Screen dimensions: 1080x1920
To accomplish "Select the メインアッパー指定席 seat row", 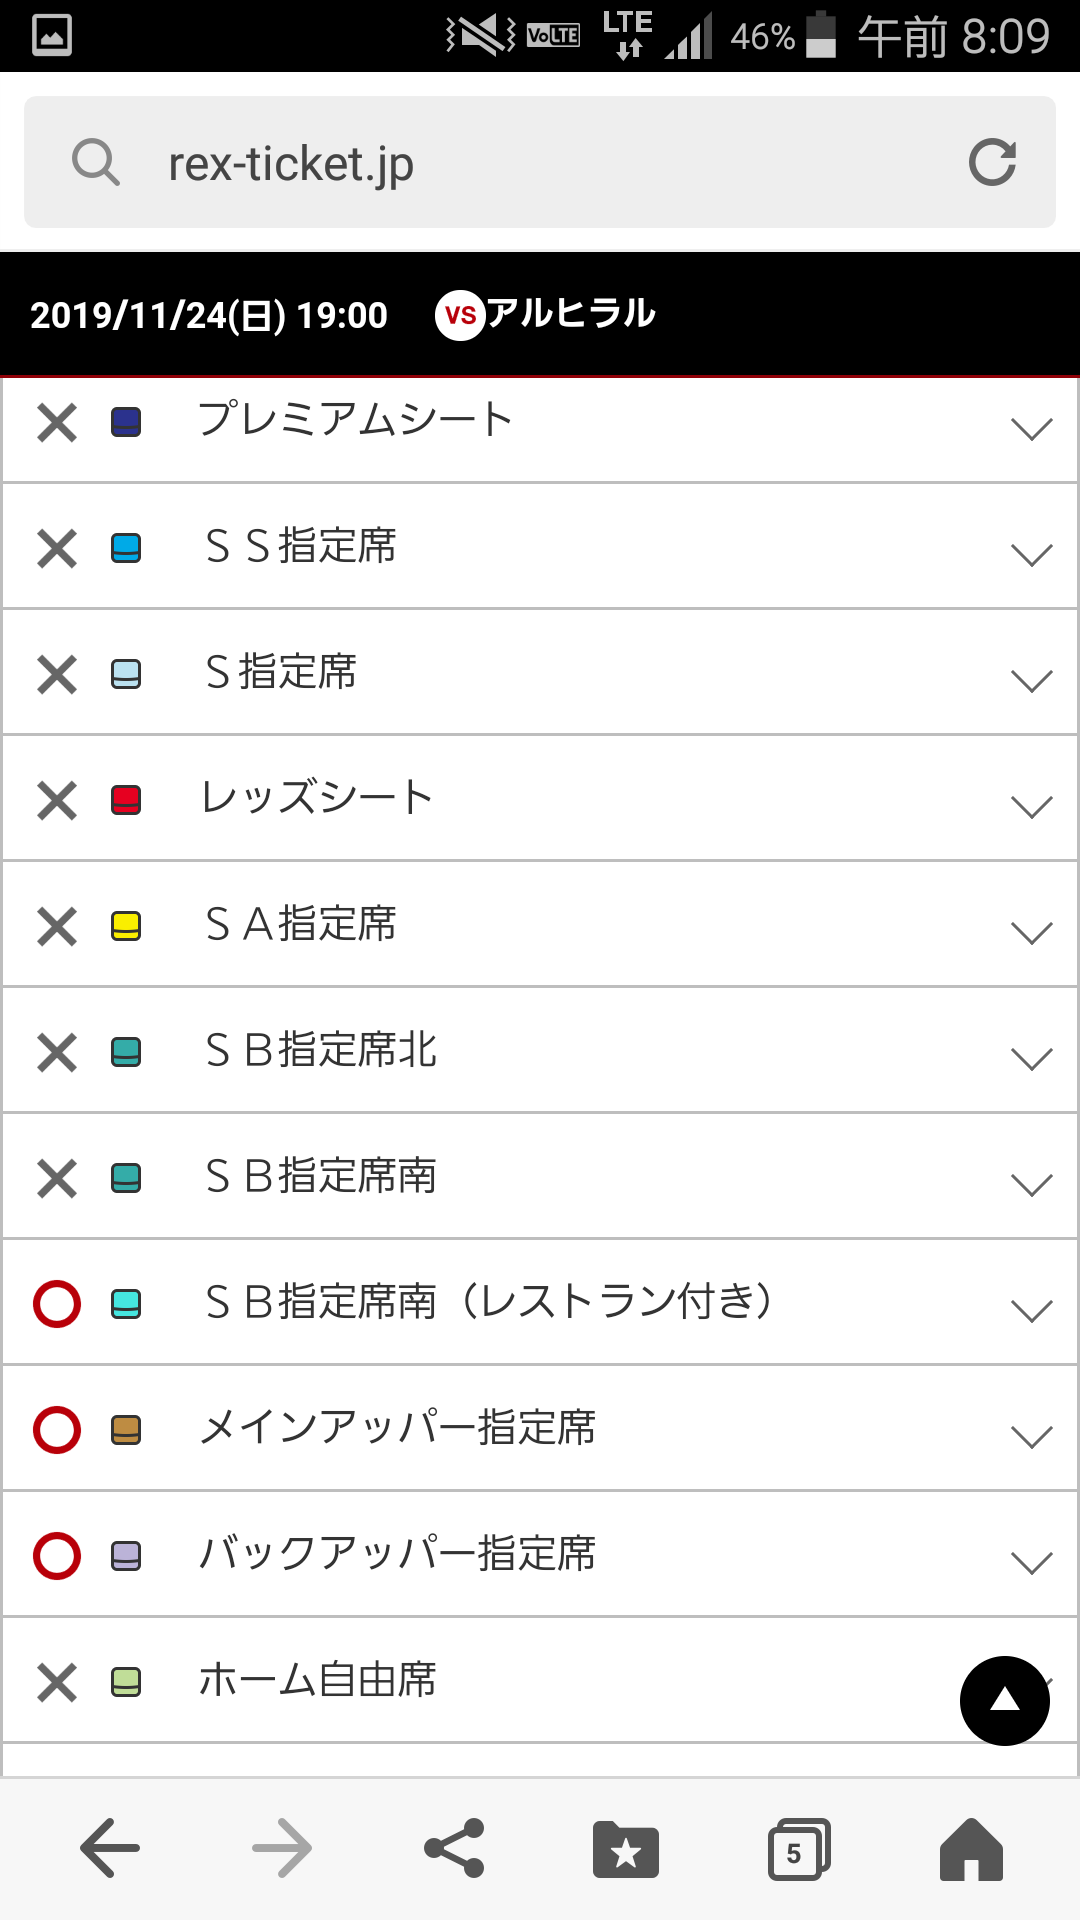I will 540,1428.
